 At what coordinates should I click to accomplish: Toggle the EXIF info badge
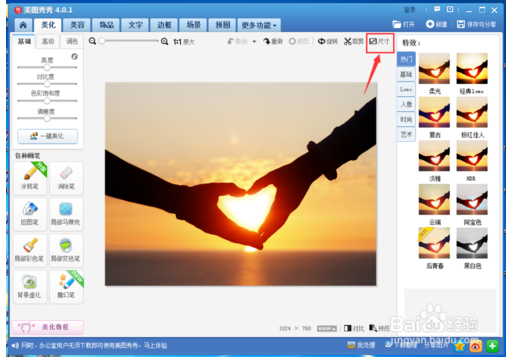pos(327,329)
